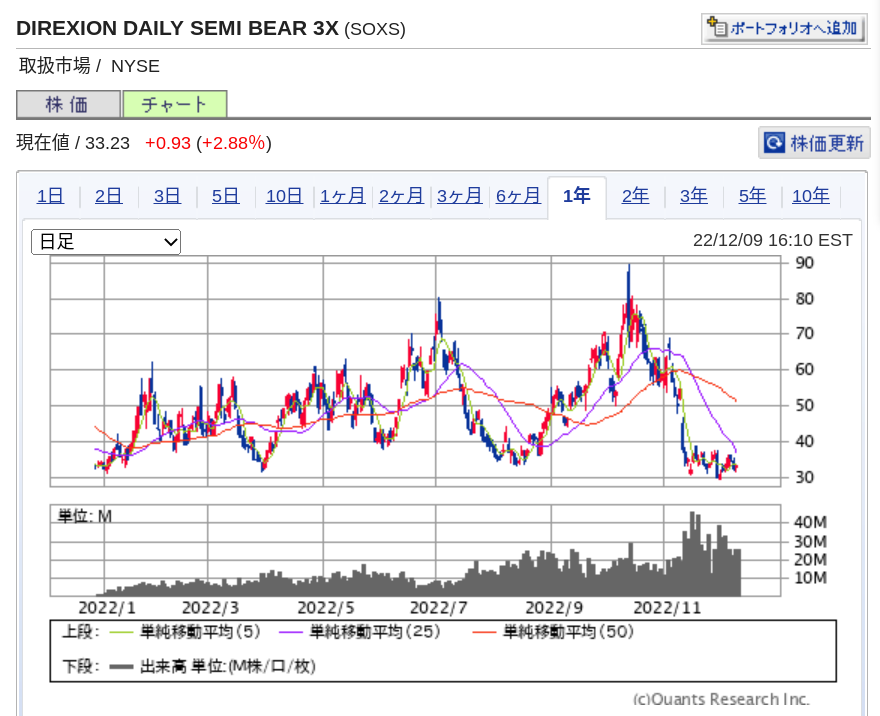Click the (c)Quants Research Inc. credit
The width and height of the screenshot is (880, 716).
tap(721, 699)
